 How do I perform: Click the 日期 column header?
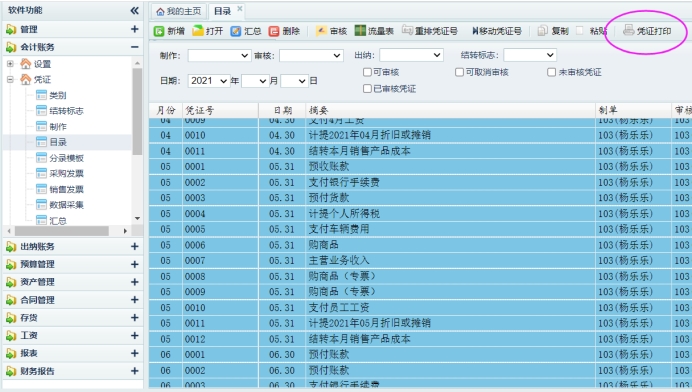coord(282,110)
